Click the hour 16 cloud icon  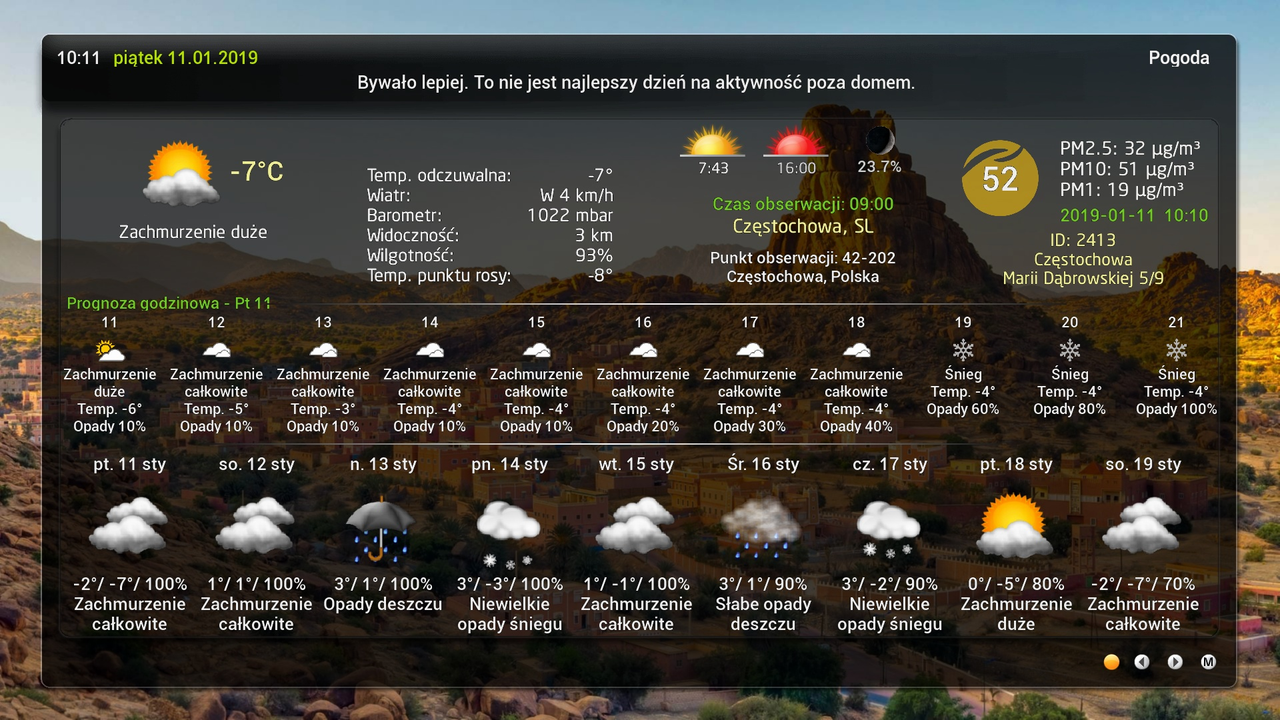tap(643, 350)
